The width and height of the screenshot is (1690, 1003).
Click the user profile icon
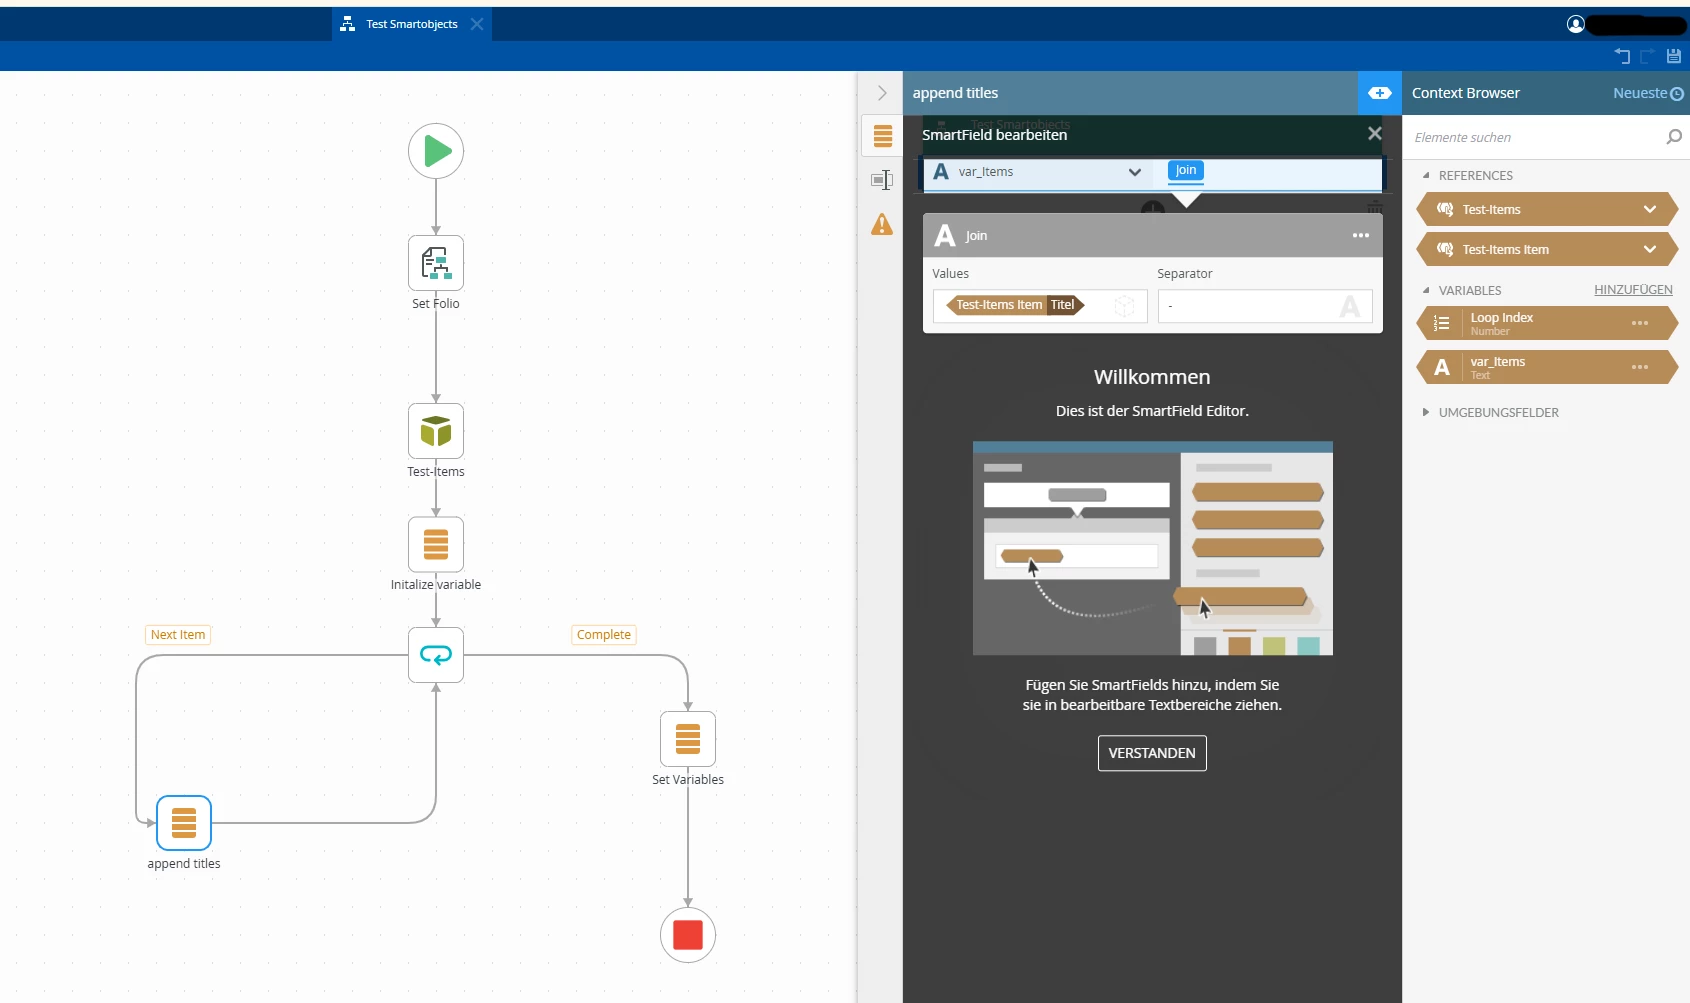tap(1576, 24)
